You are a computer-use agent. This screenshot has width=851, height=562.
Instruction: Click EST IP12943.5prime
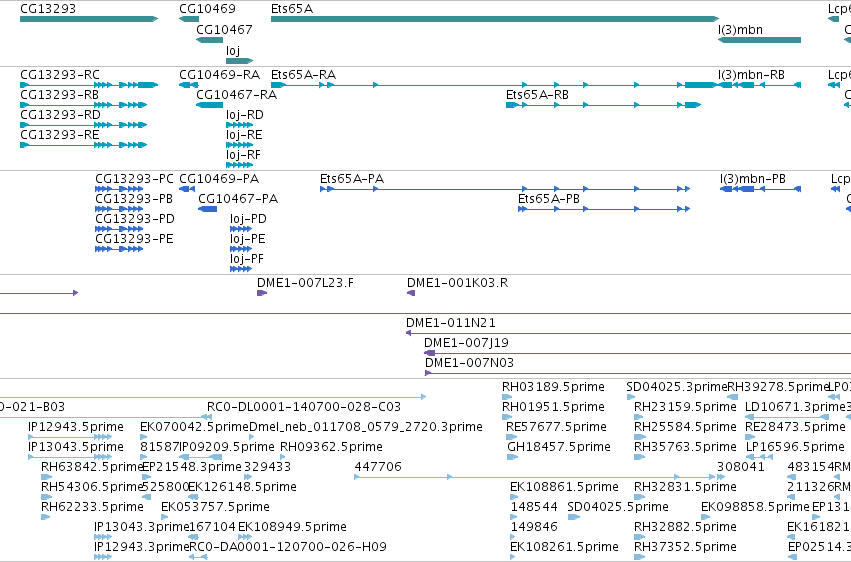coord(70,437)
